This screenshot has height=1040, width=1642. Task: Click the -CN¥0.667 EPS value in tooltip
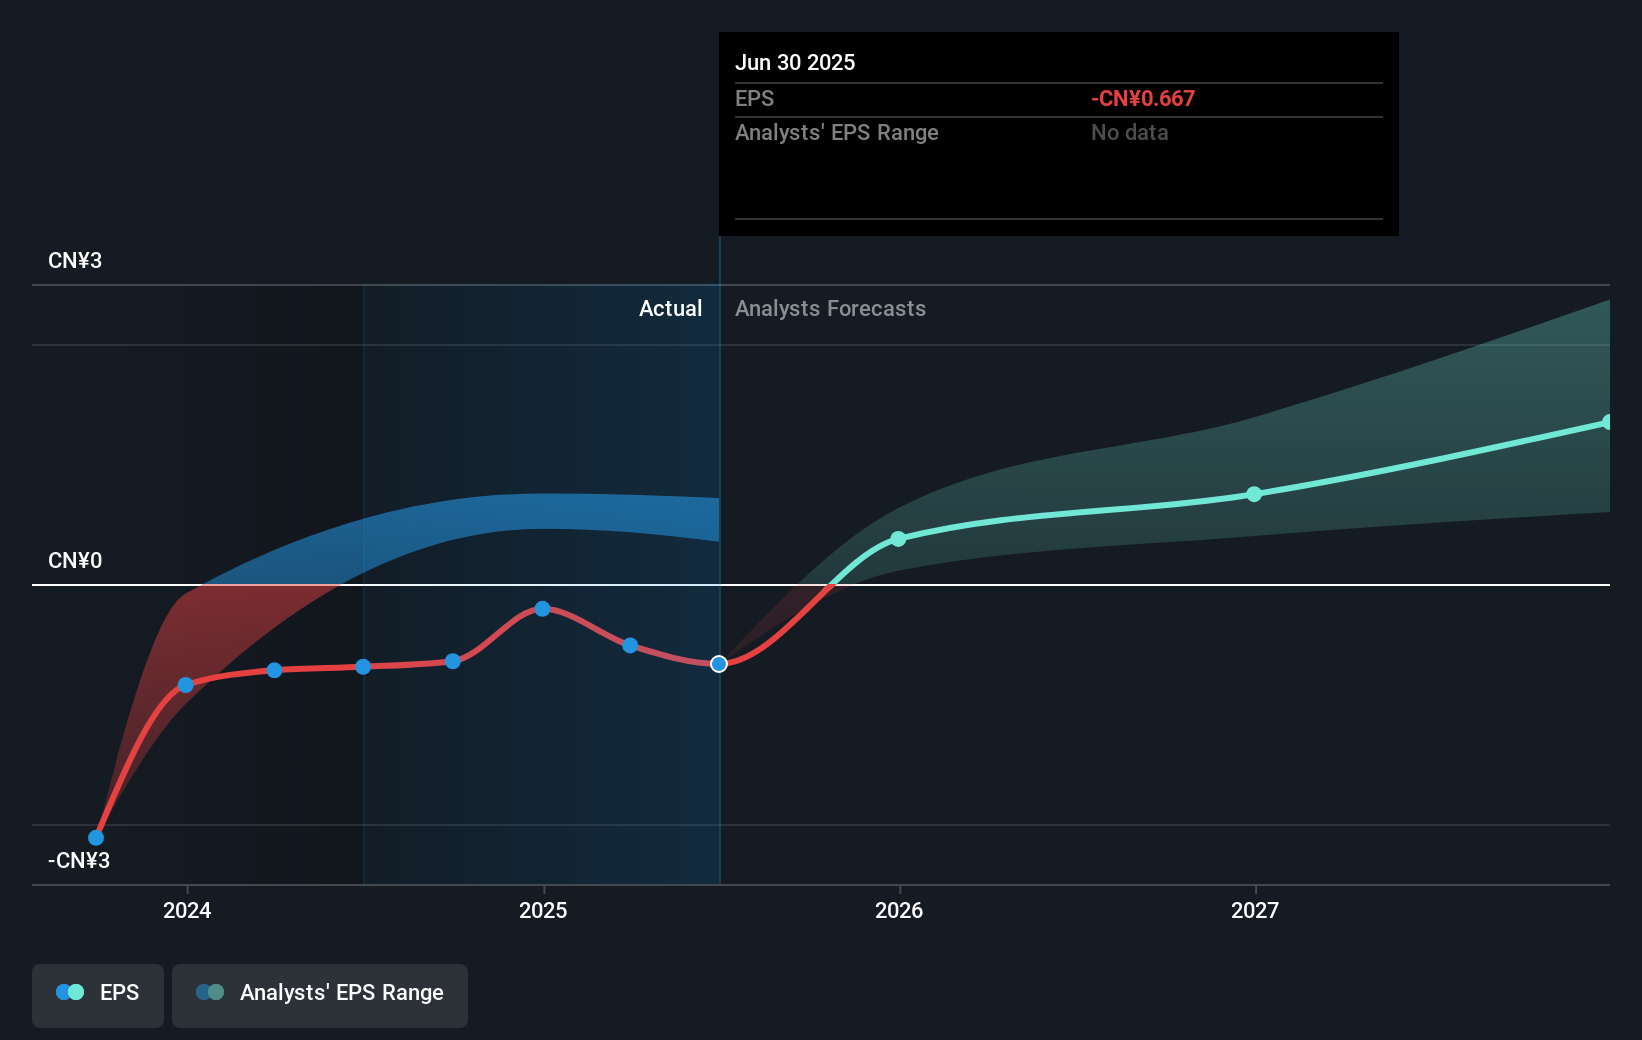[1143, 98]
